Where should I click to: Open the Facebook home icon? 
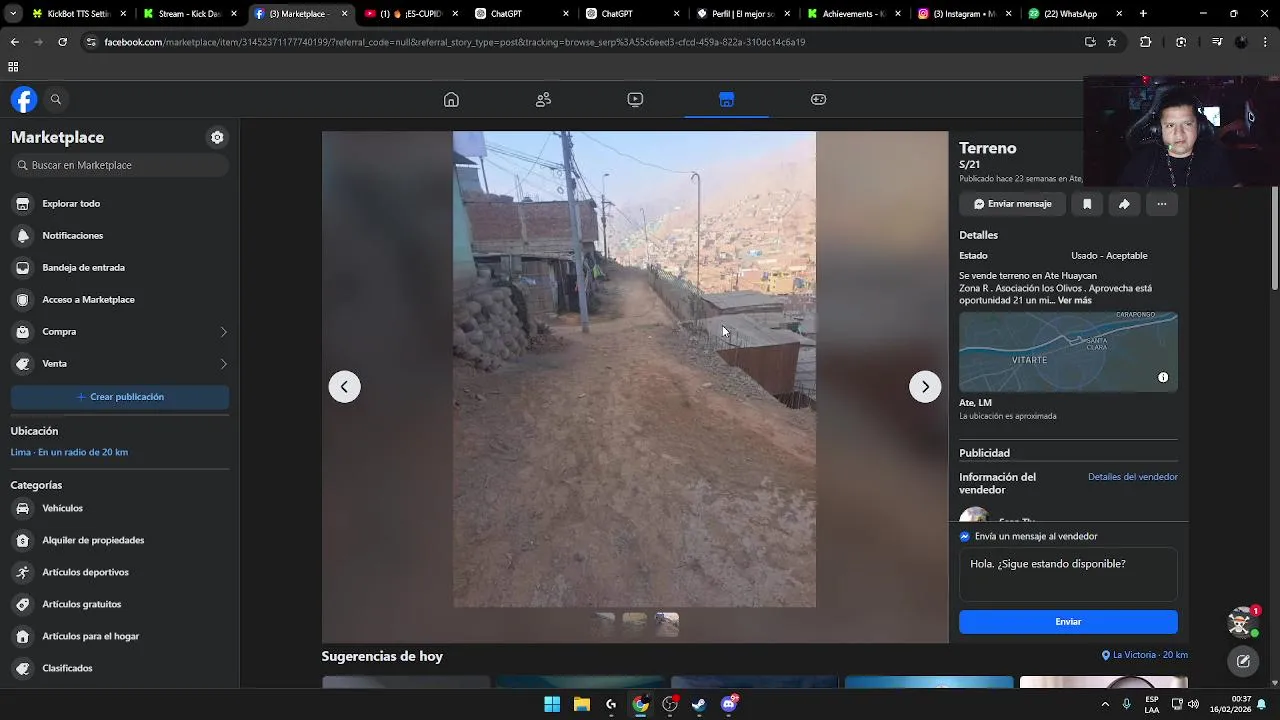point(451,99)
